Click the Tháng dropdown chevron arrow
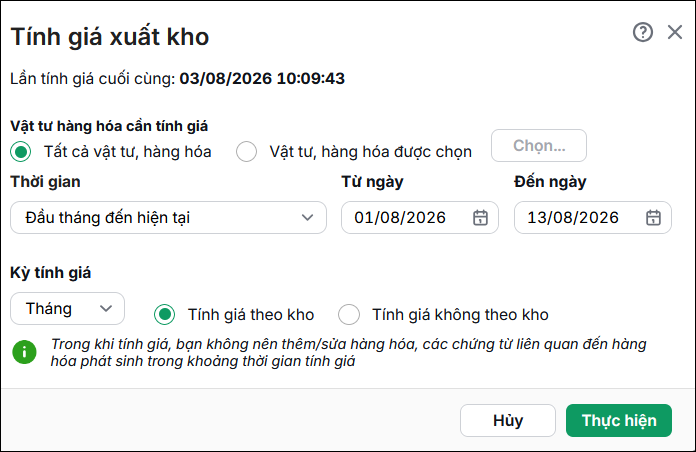 point(106,308)
